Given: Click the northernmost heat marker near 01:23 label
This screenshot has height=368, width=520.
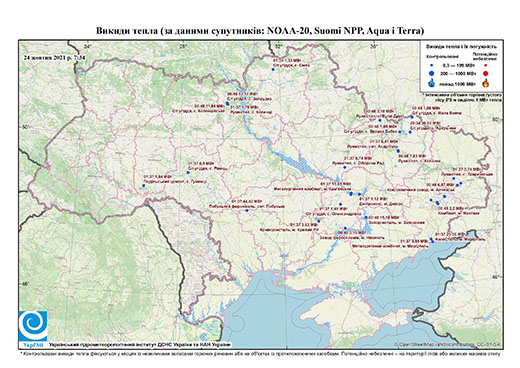Looking at the screenshot, I should click(273, 69).
